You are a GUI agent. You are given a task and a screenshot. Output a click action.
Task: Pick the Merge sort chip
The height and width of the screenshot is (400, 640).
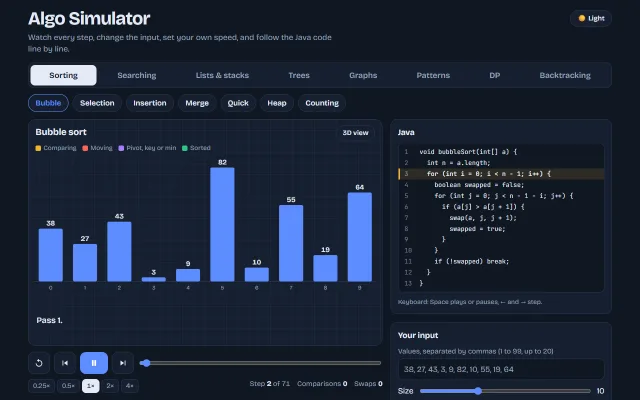[197, 103]
